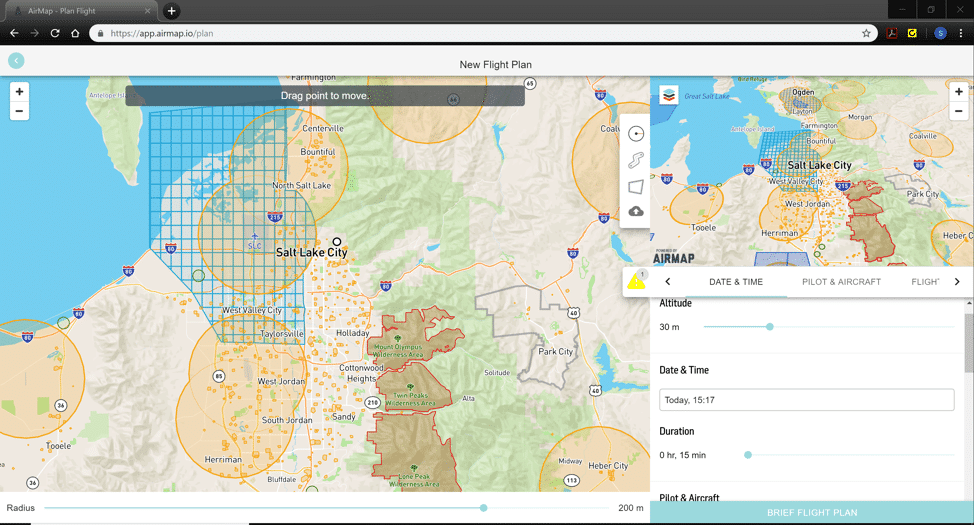This screenshot has width=974, height=525.
Task: Zoom out on the right preview map
Action: click(959, 111)
